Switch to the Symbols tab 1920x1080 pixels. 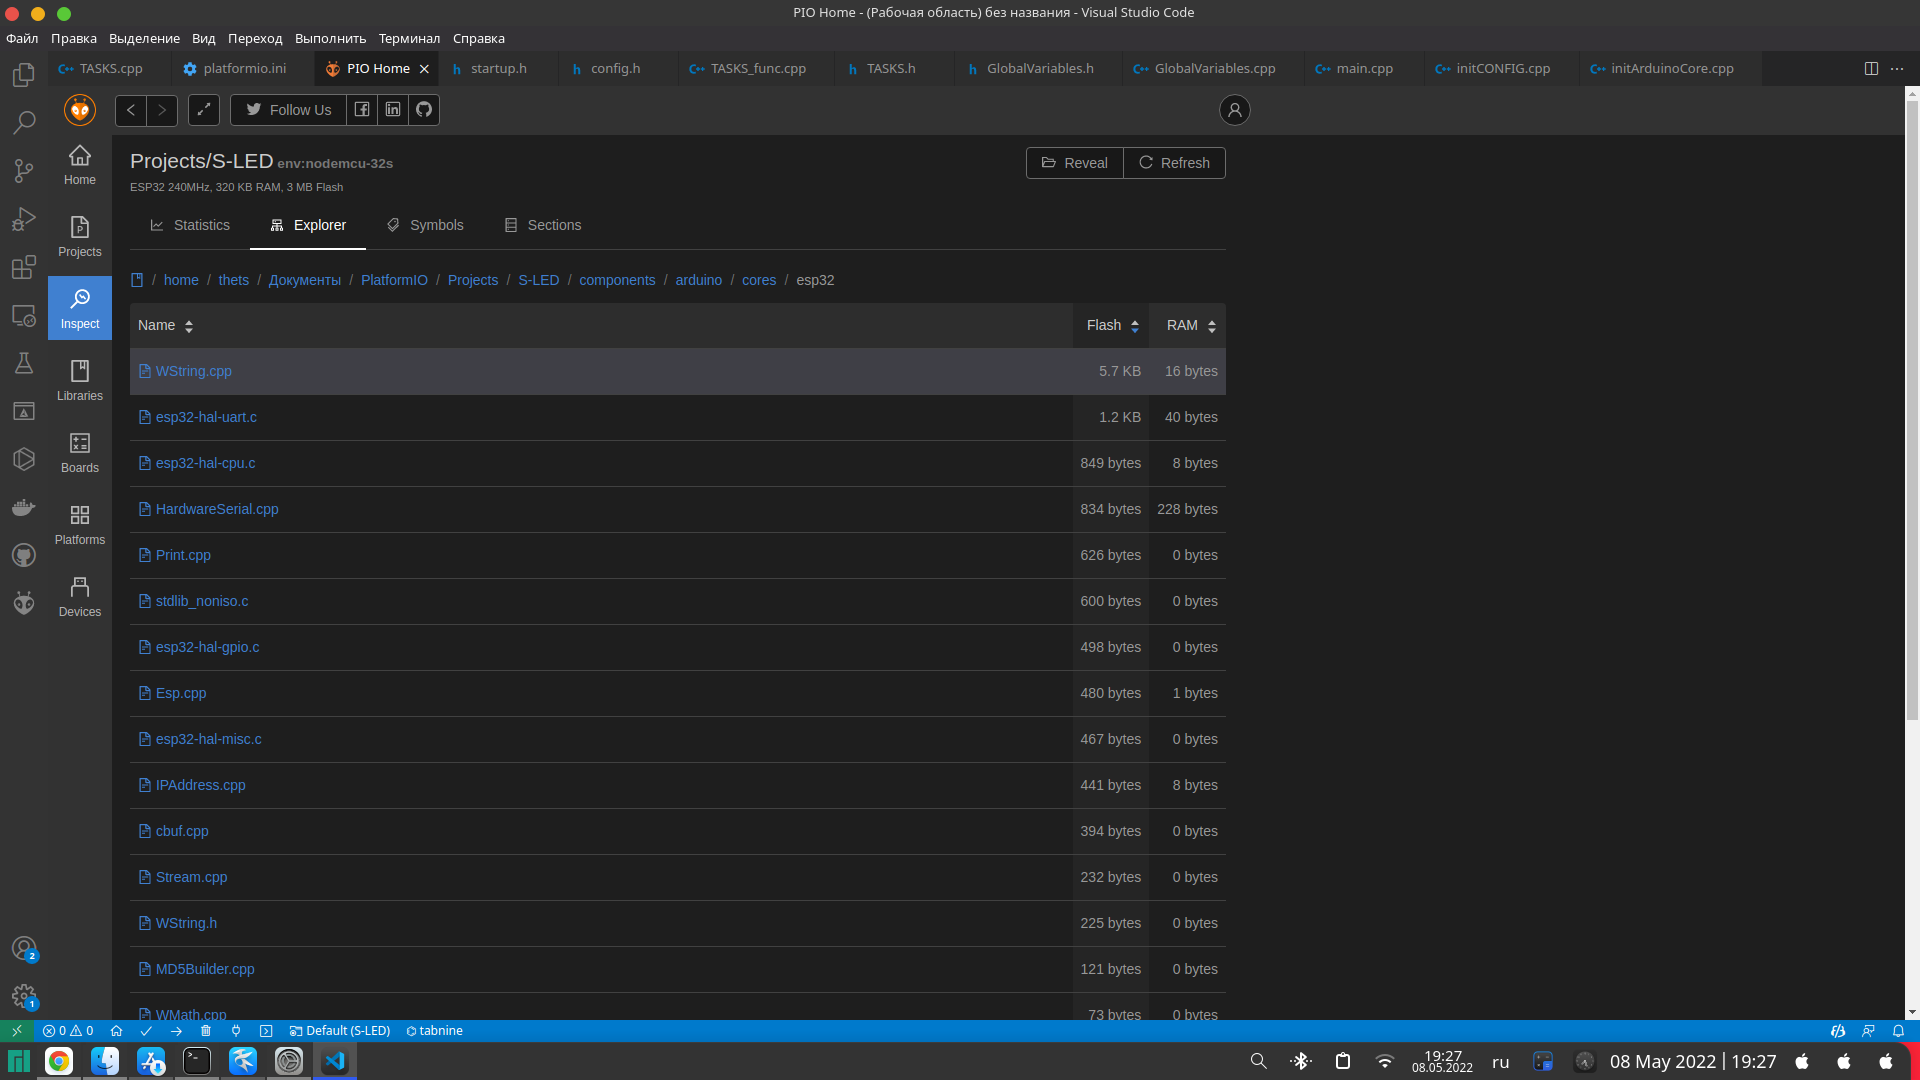(425, 225)
